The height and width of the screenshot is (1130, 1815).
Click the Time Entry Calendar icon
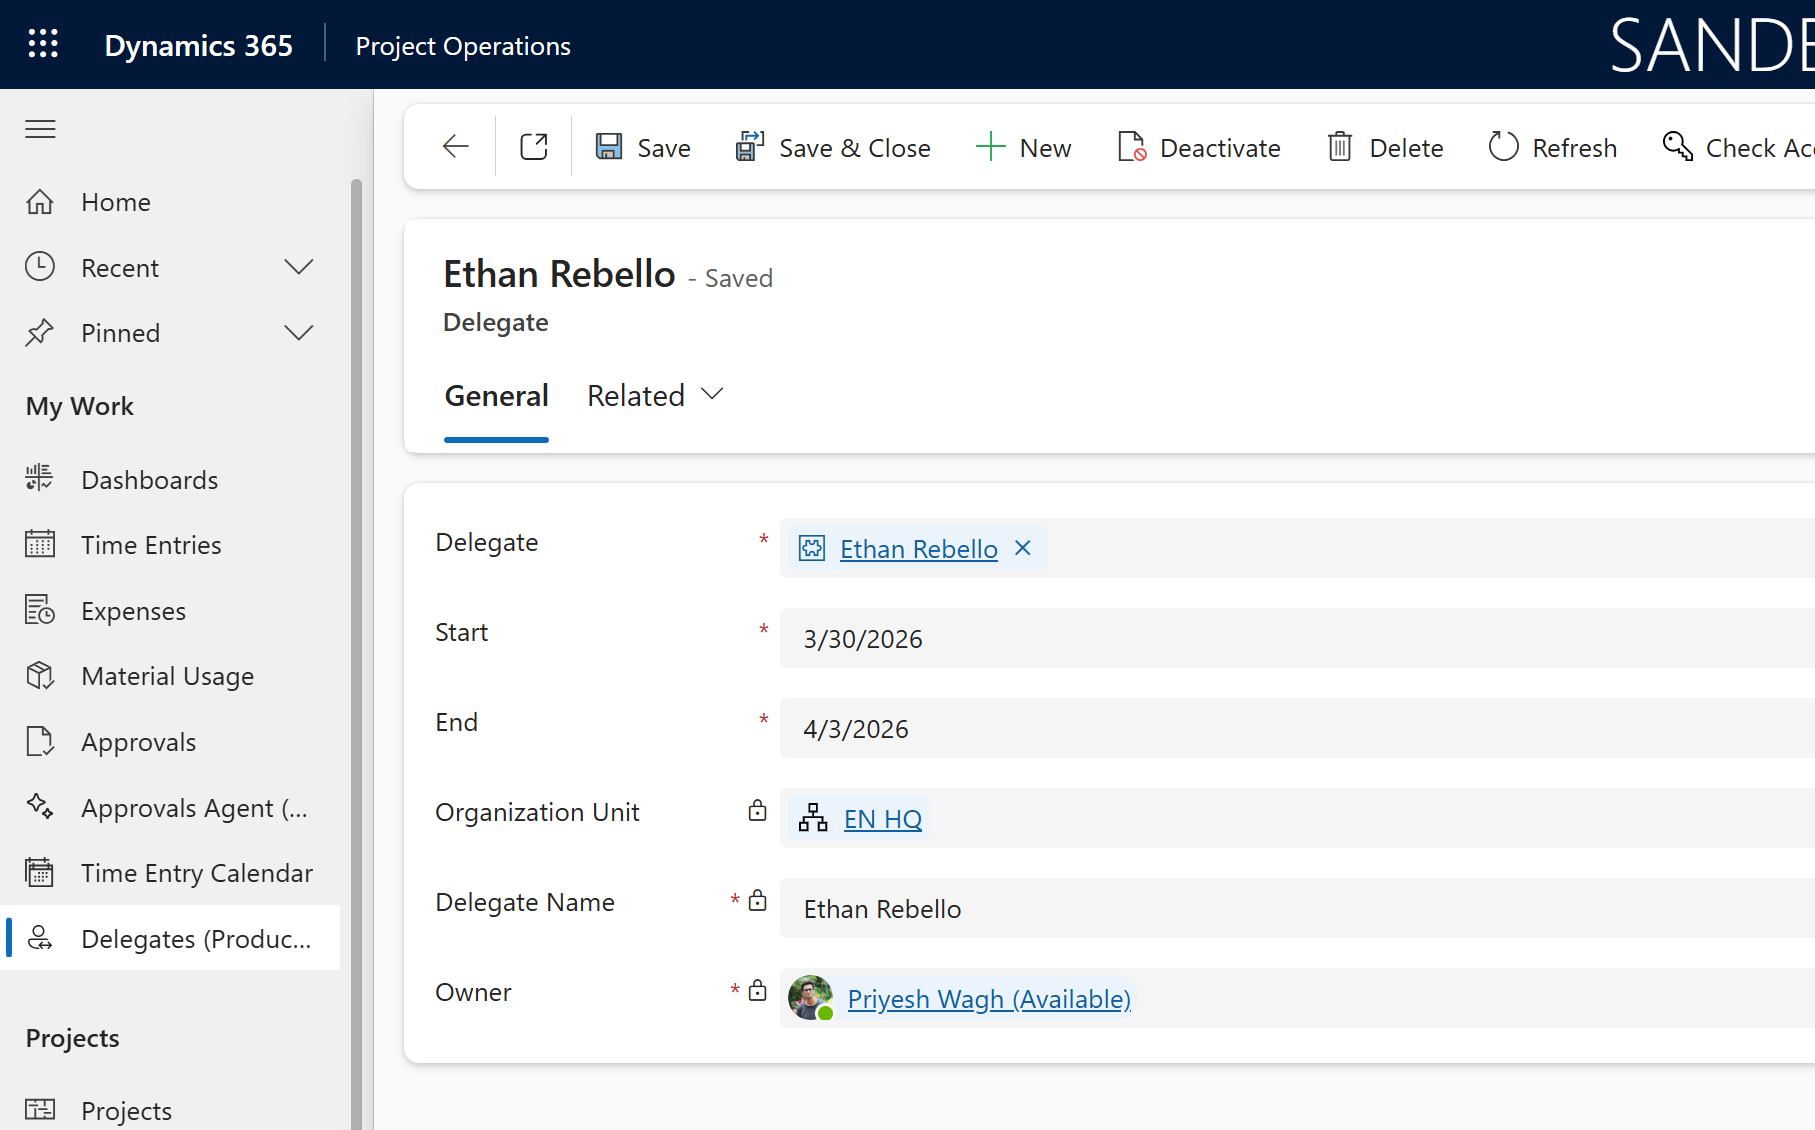39,871
